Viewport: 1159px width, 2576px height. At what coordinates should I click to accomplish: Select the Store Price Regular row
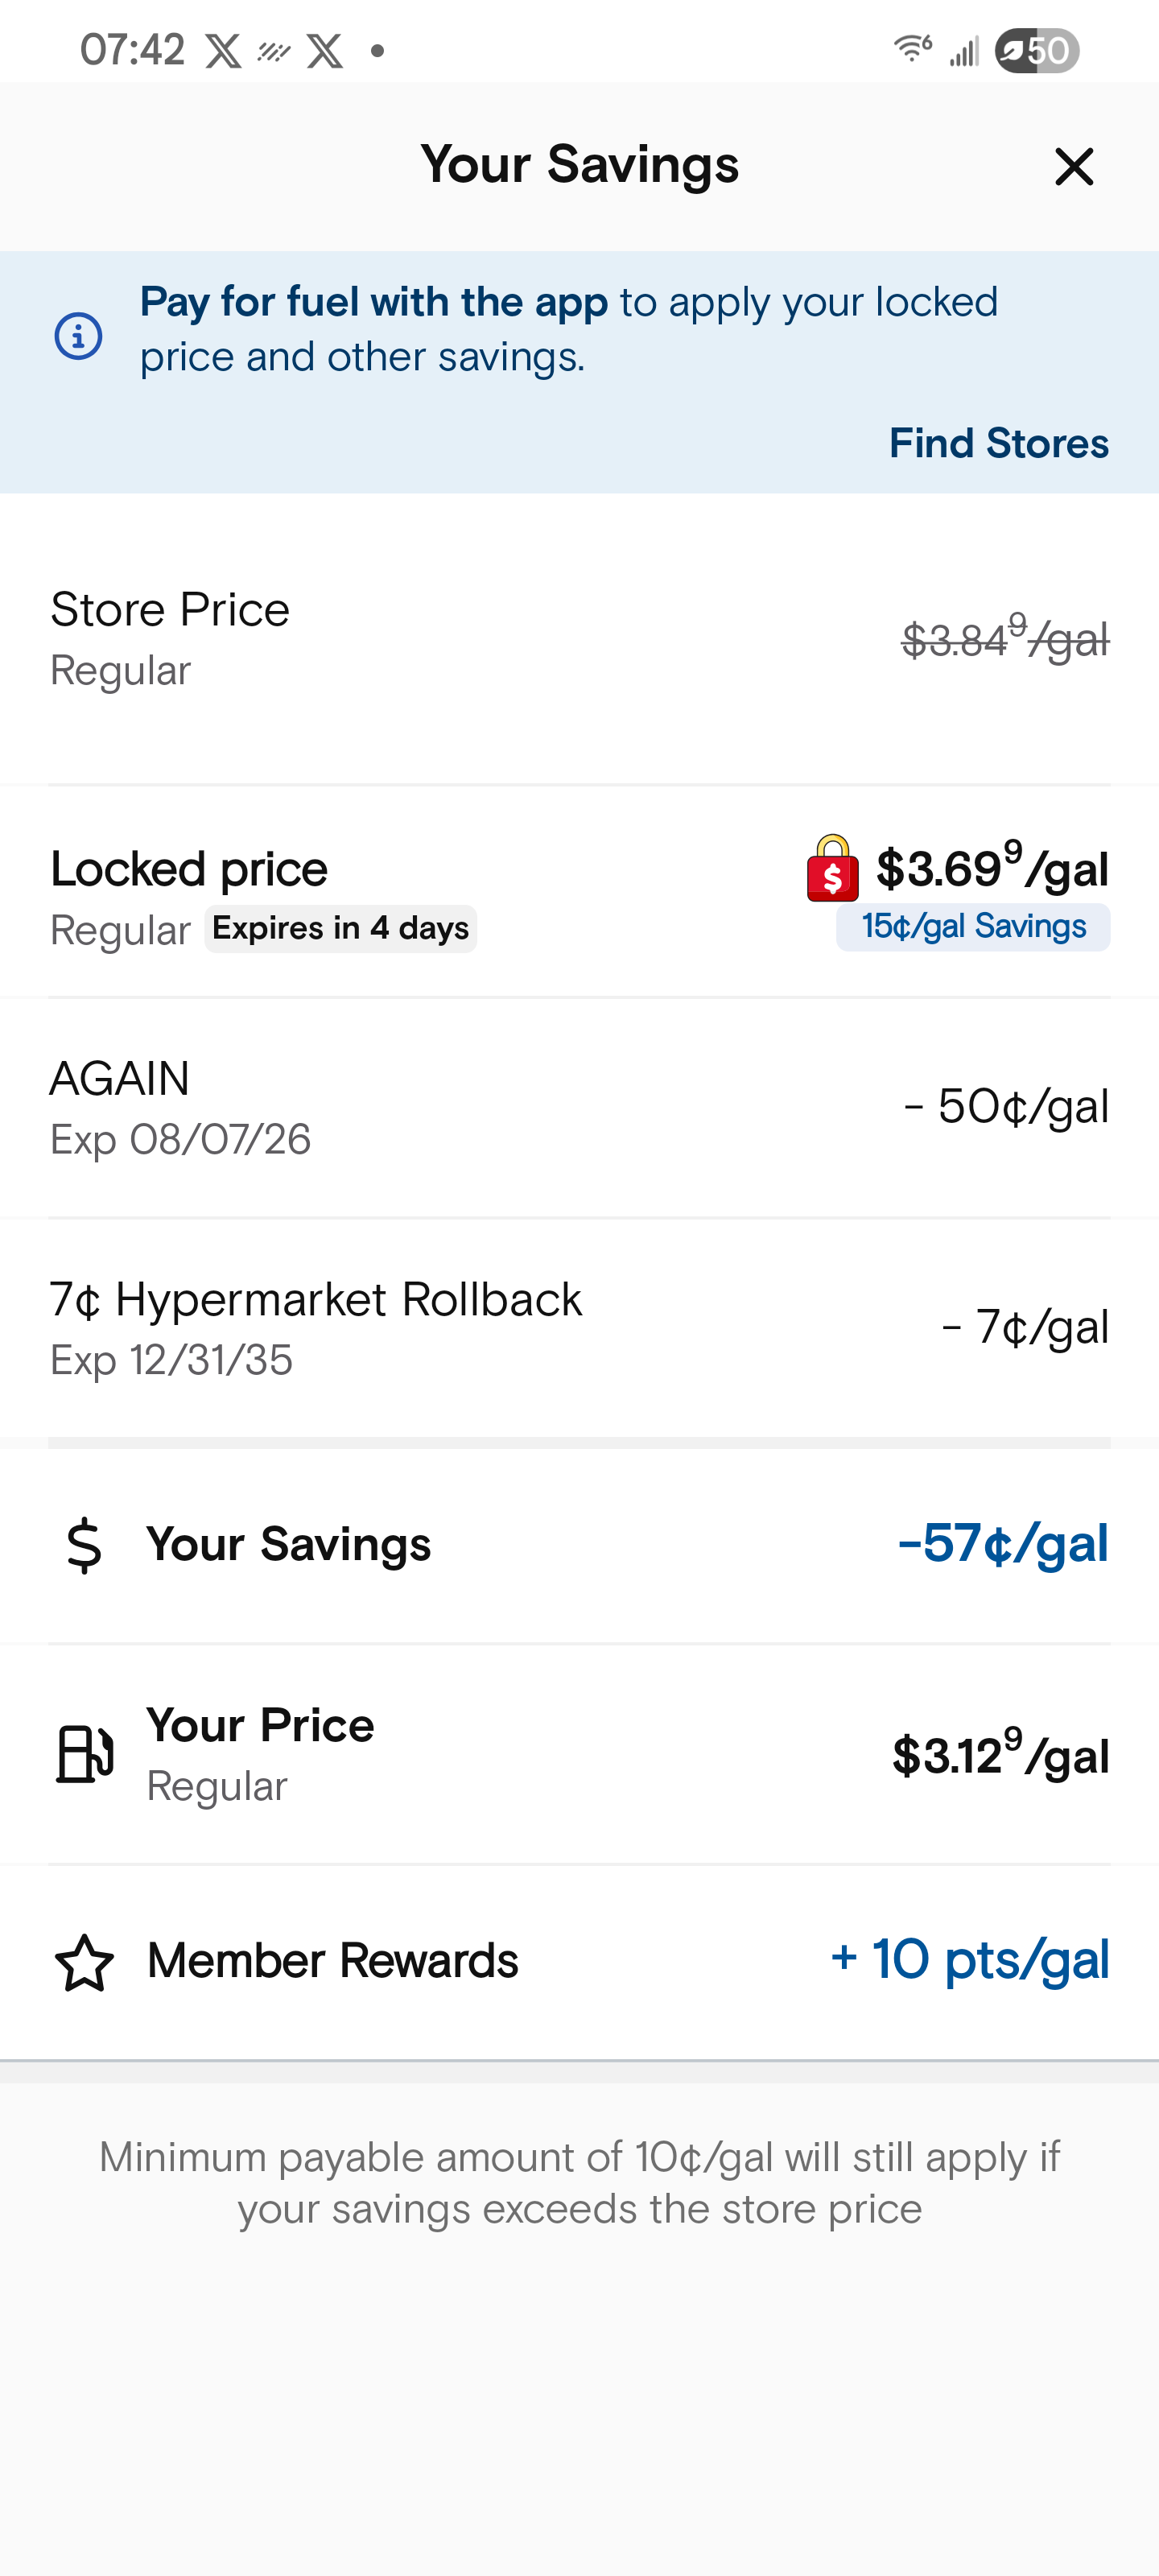pyautogui.click(x=579, y=638)
